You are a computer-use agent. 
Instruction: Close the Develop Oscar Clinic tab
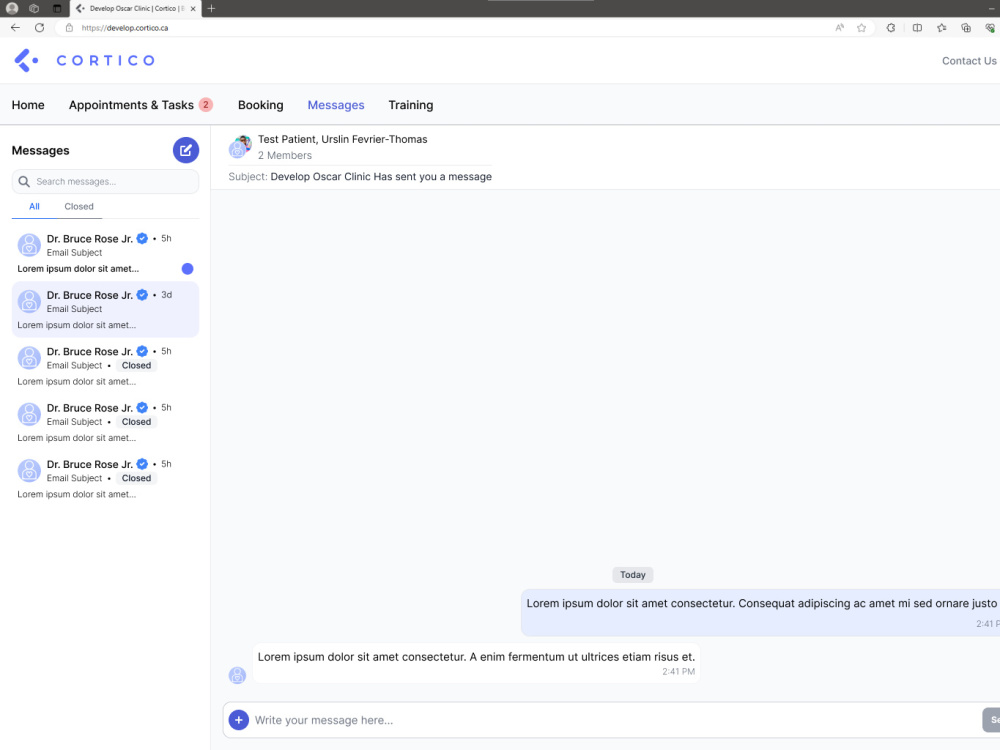coord(193,8)
